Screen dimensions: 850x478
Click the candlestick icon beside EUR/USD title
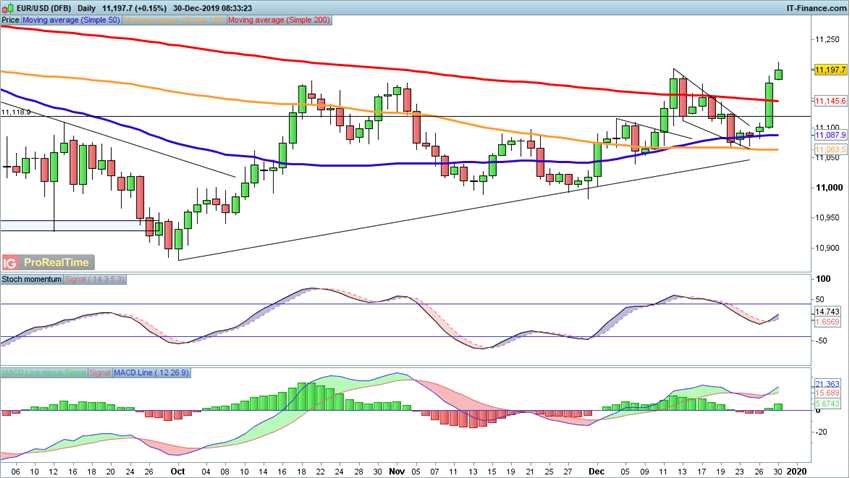(9, 8)
